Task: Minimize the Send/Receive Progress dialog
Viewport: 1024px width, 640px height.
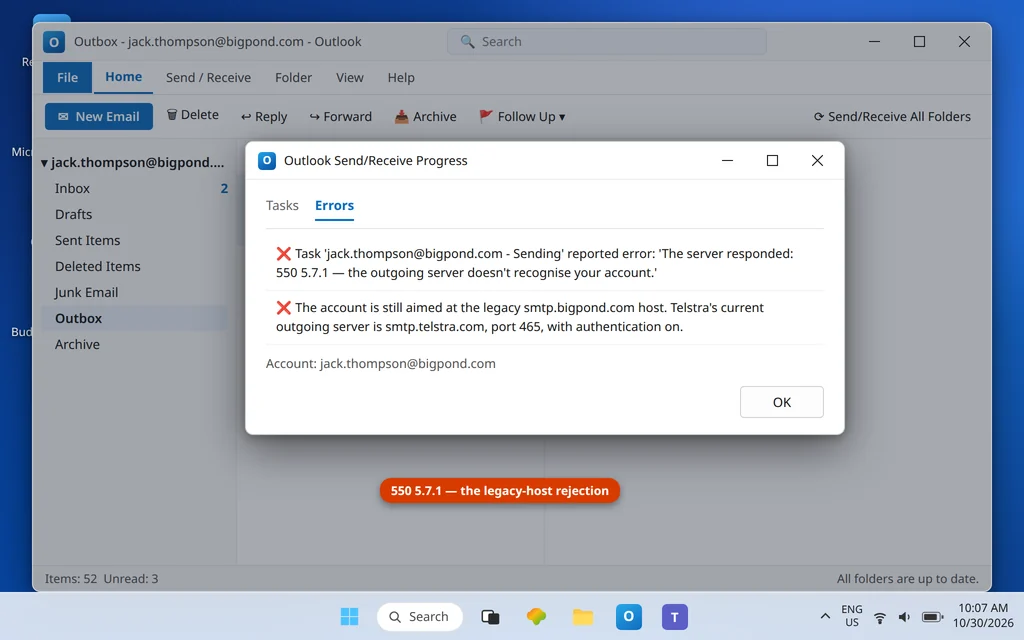Action: coord(727,161)
